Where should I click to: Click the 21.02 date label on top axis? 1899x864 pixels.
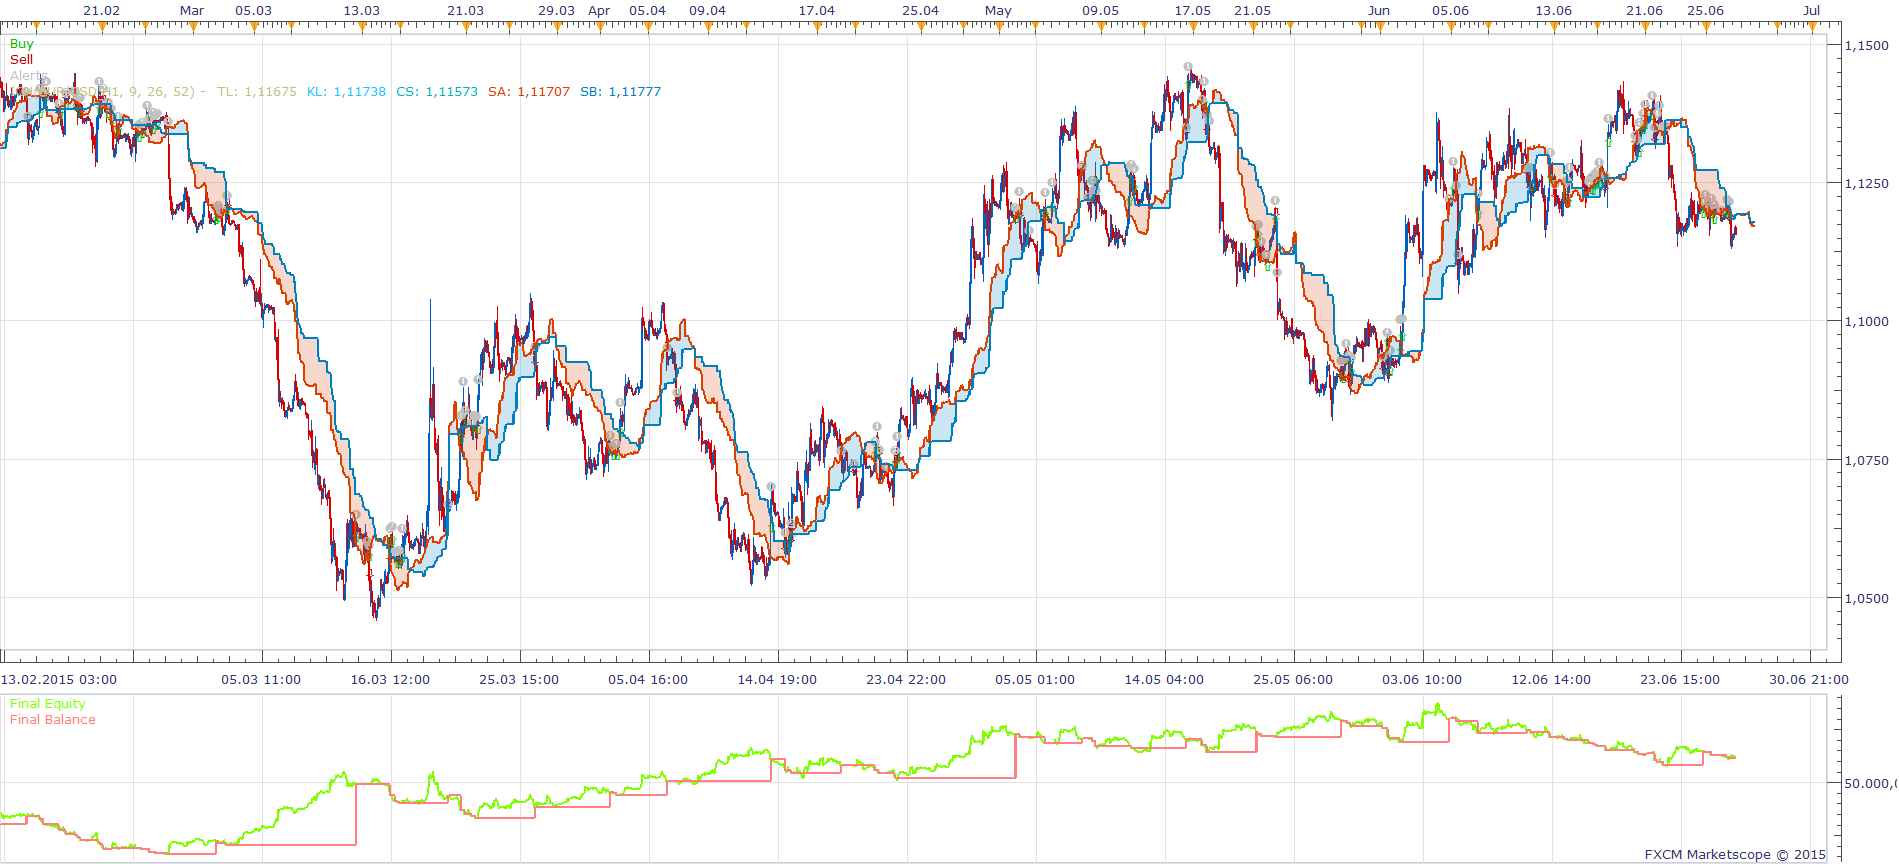pos(101,11)
